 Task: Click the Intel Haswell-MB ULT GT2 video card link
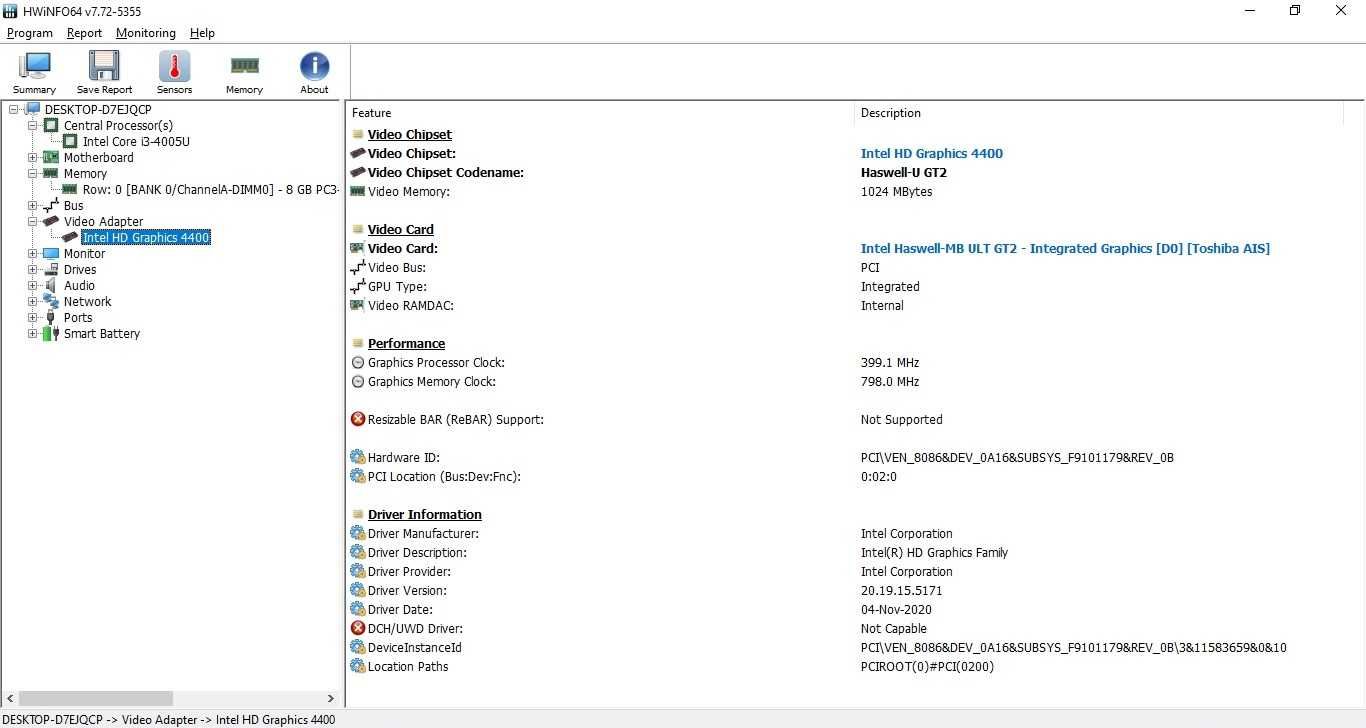[x=1065, y=248]
